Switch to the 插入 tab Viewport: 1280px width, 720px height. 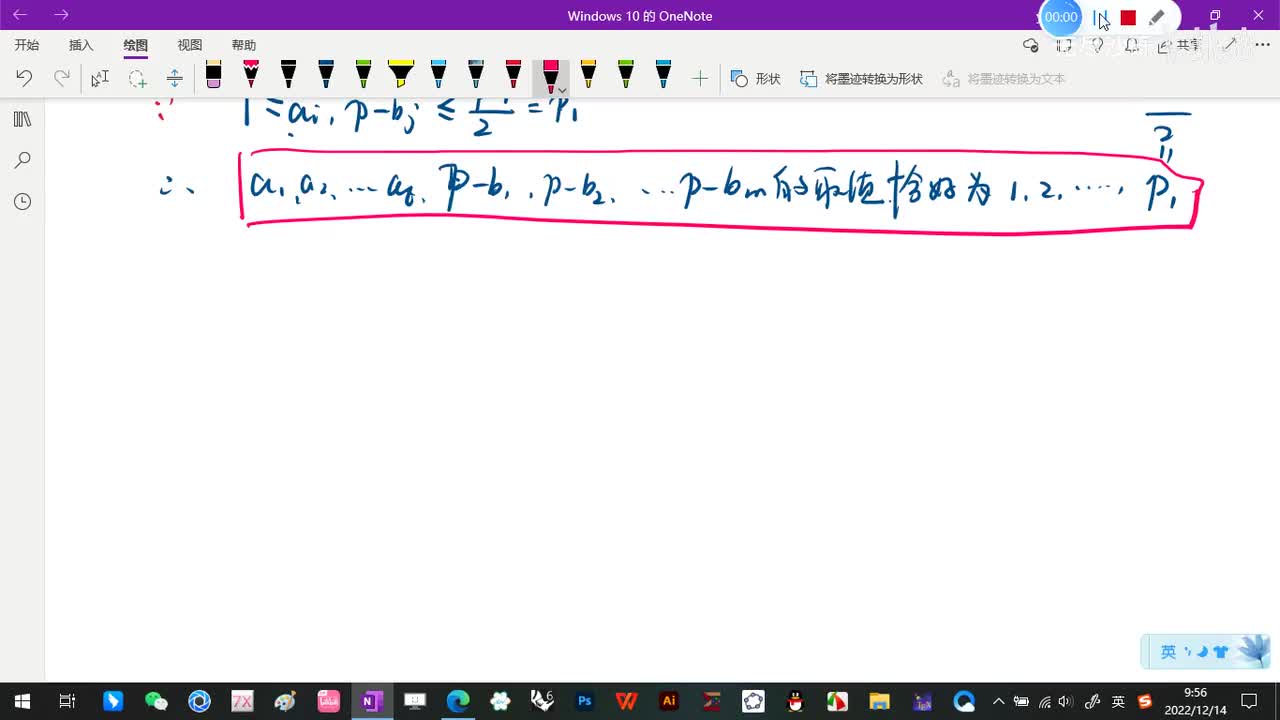pyautogui.click(x=81, y=45)
